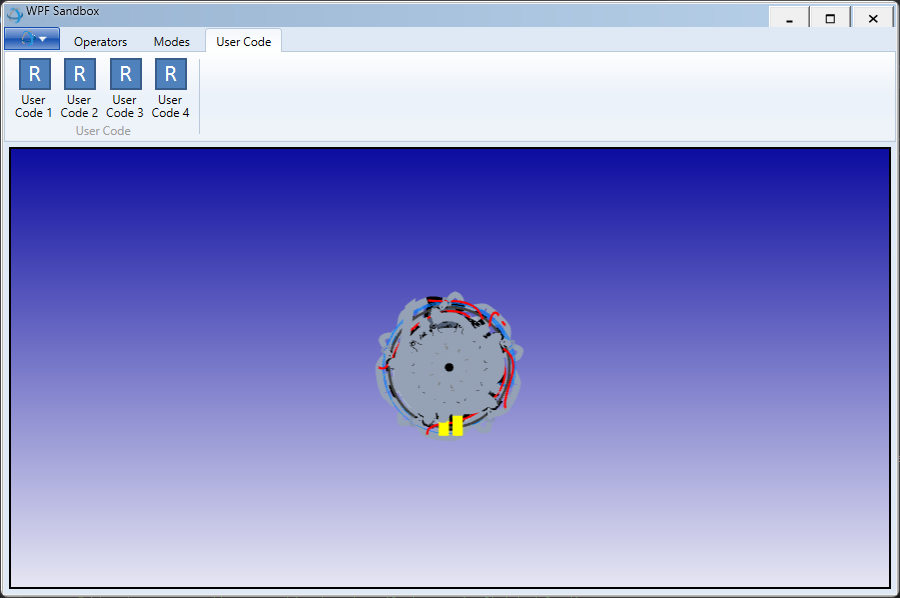Pick the right yellow block on the model

point(457,425)
